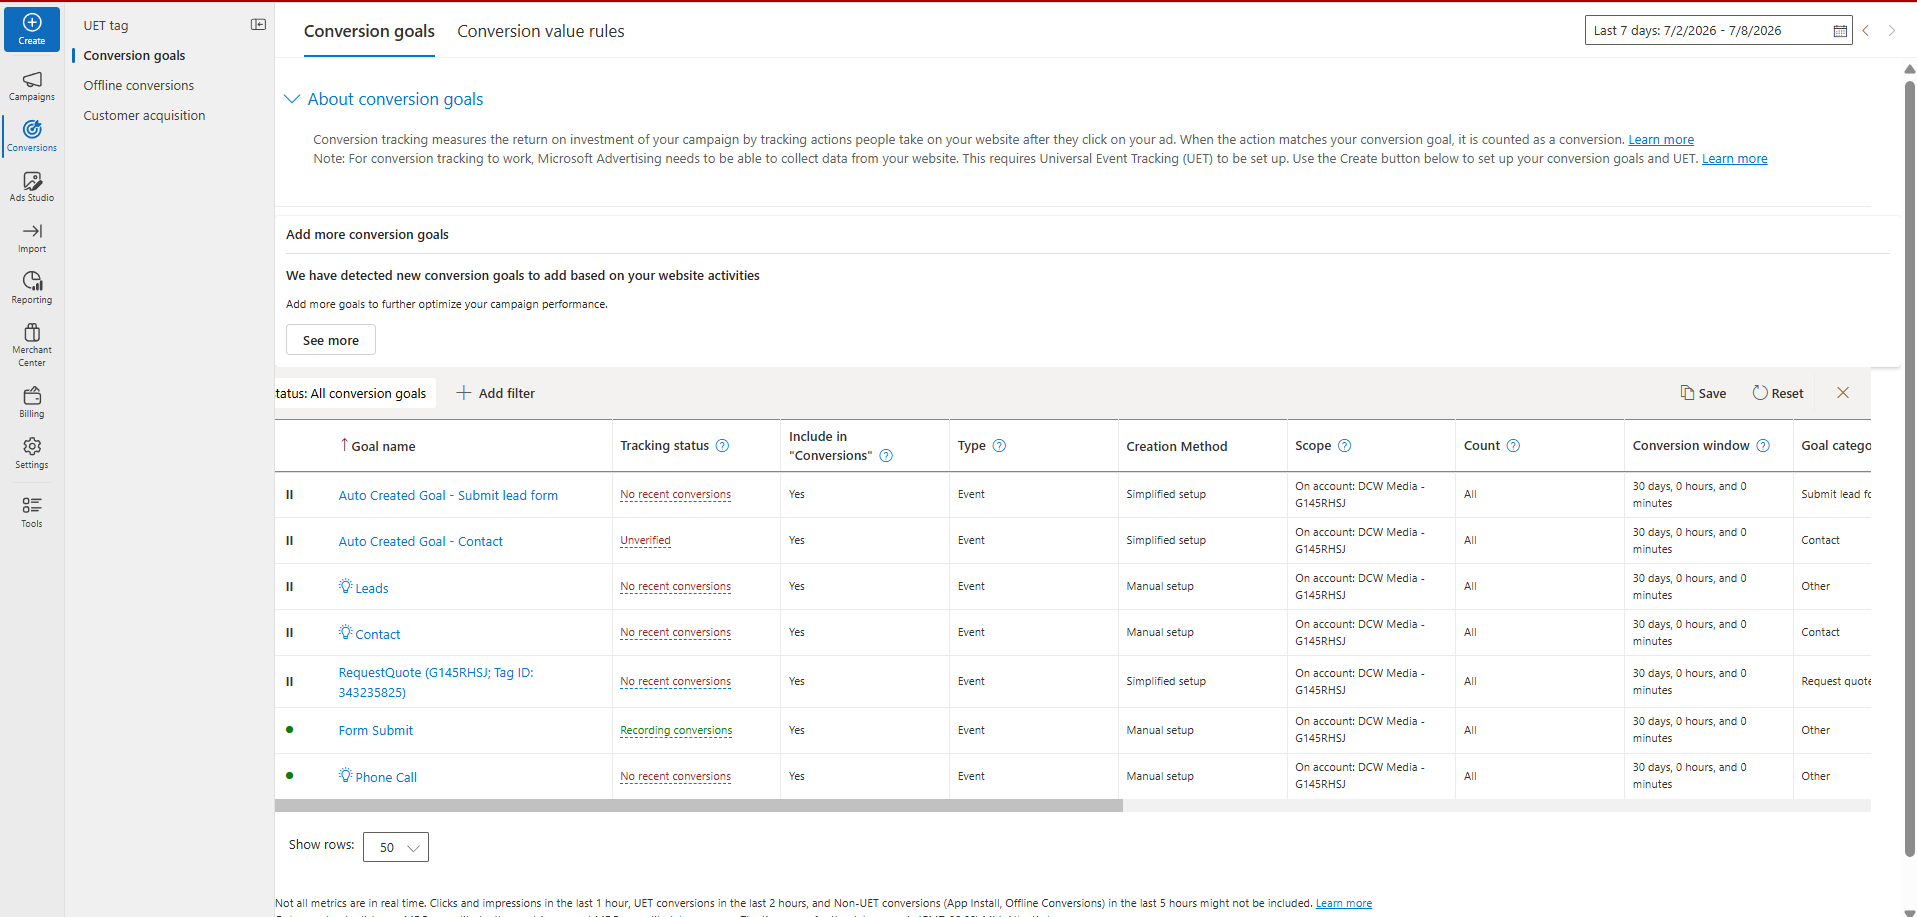This screenshot has height=917, width=1917.
Task: Open the Billing section
Action: [32, 402]
